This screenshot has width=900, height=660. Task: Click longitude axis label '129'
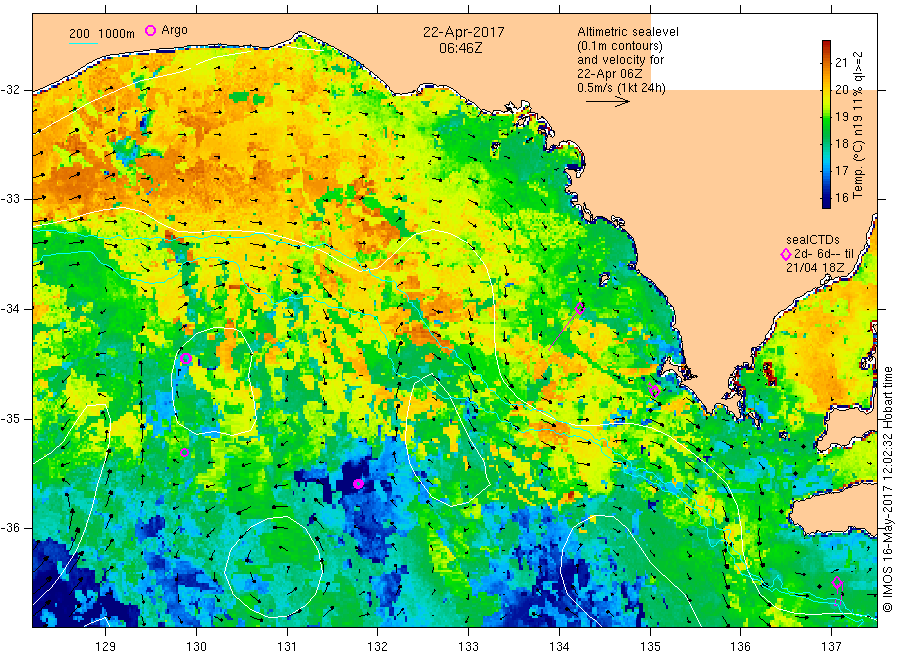[106, 647]
